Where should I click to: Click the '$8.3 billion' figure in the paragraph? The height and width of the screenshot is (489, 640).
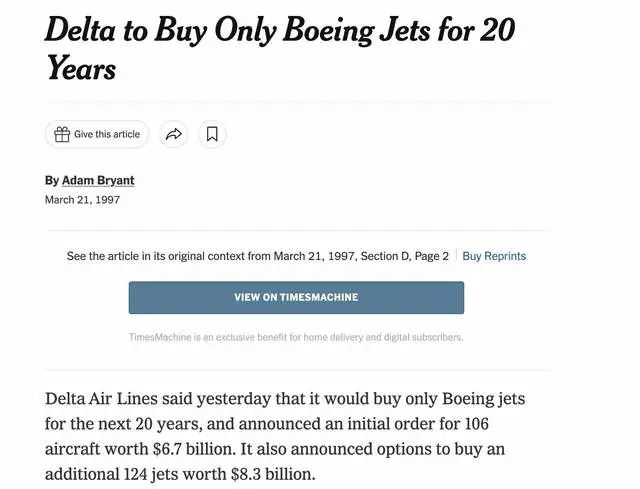pyautogui.click(x=267, y=472)
